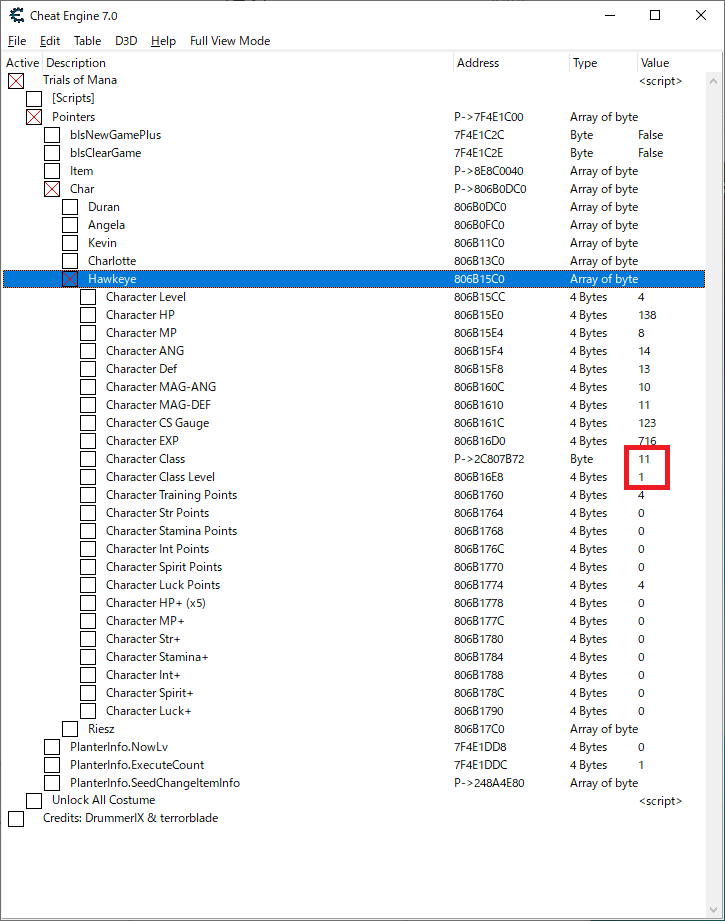Click the Cheat Engine title bar icon
The width and height of the screenshot is (725, 921).
[16, 16]
